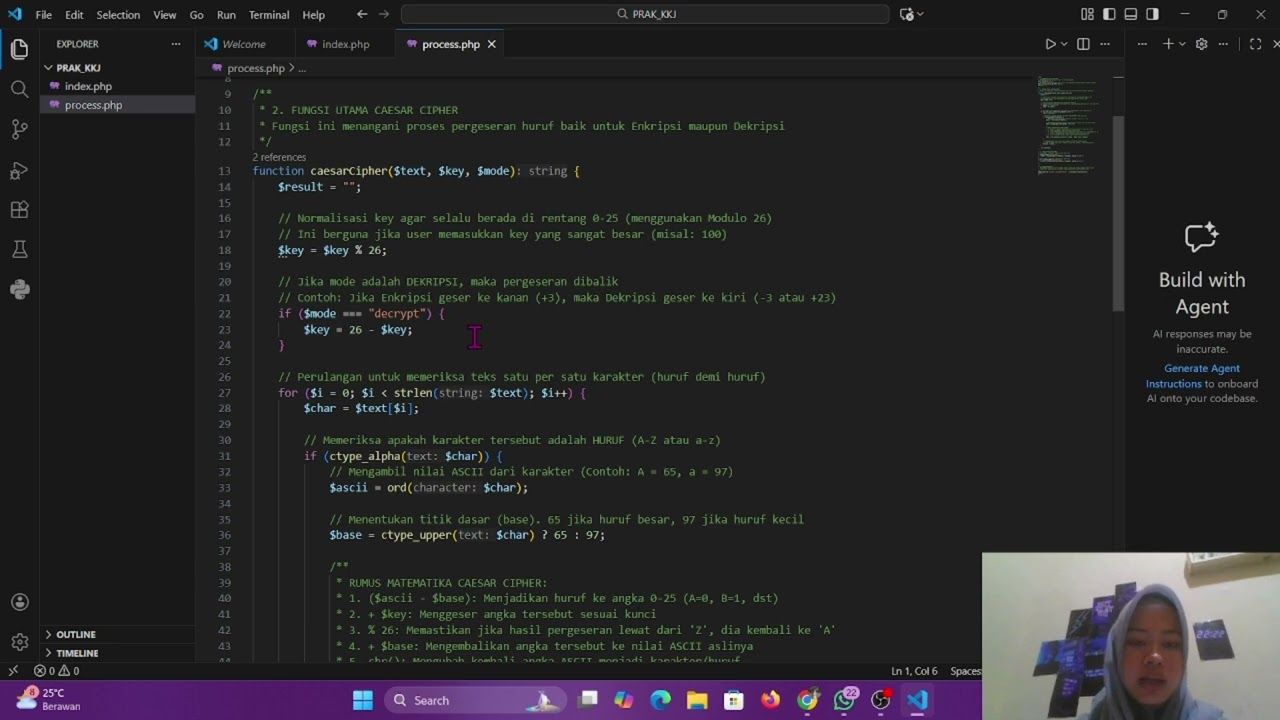Open Microsoft Edge from the taskbar
This screenshot has height=720, width=1280.
(661, 700)
